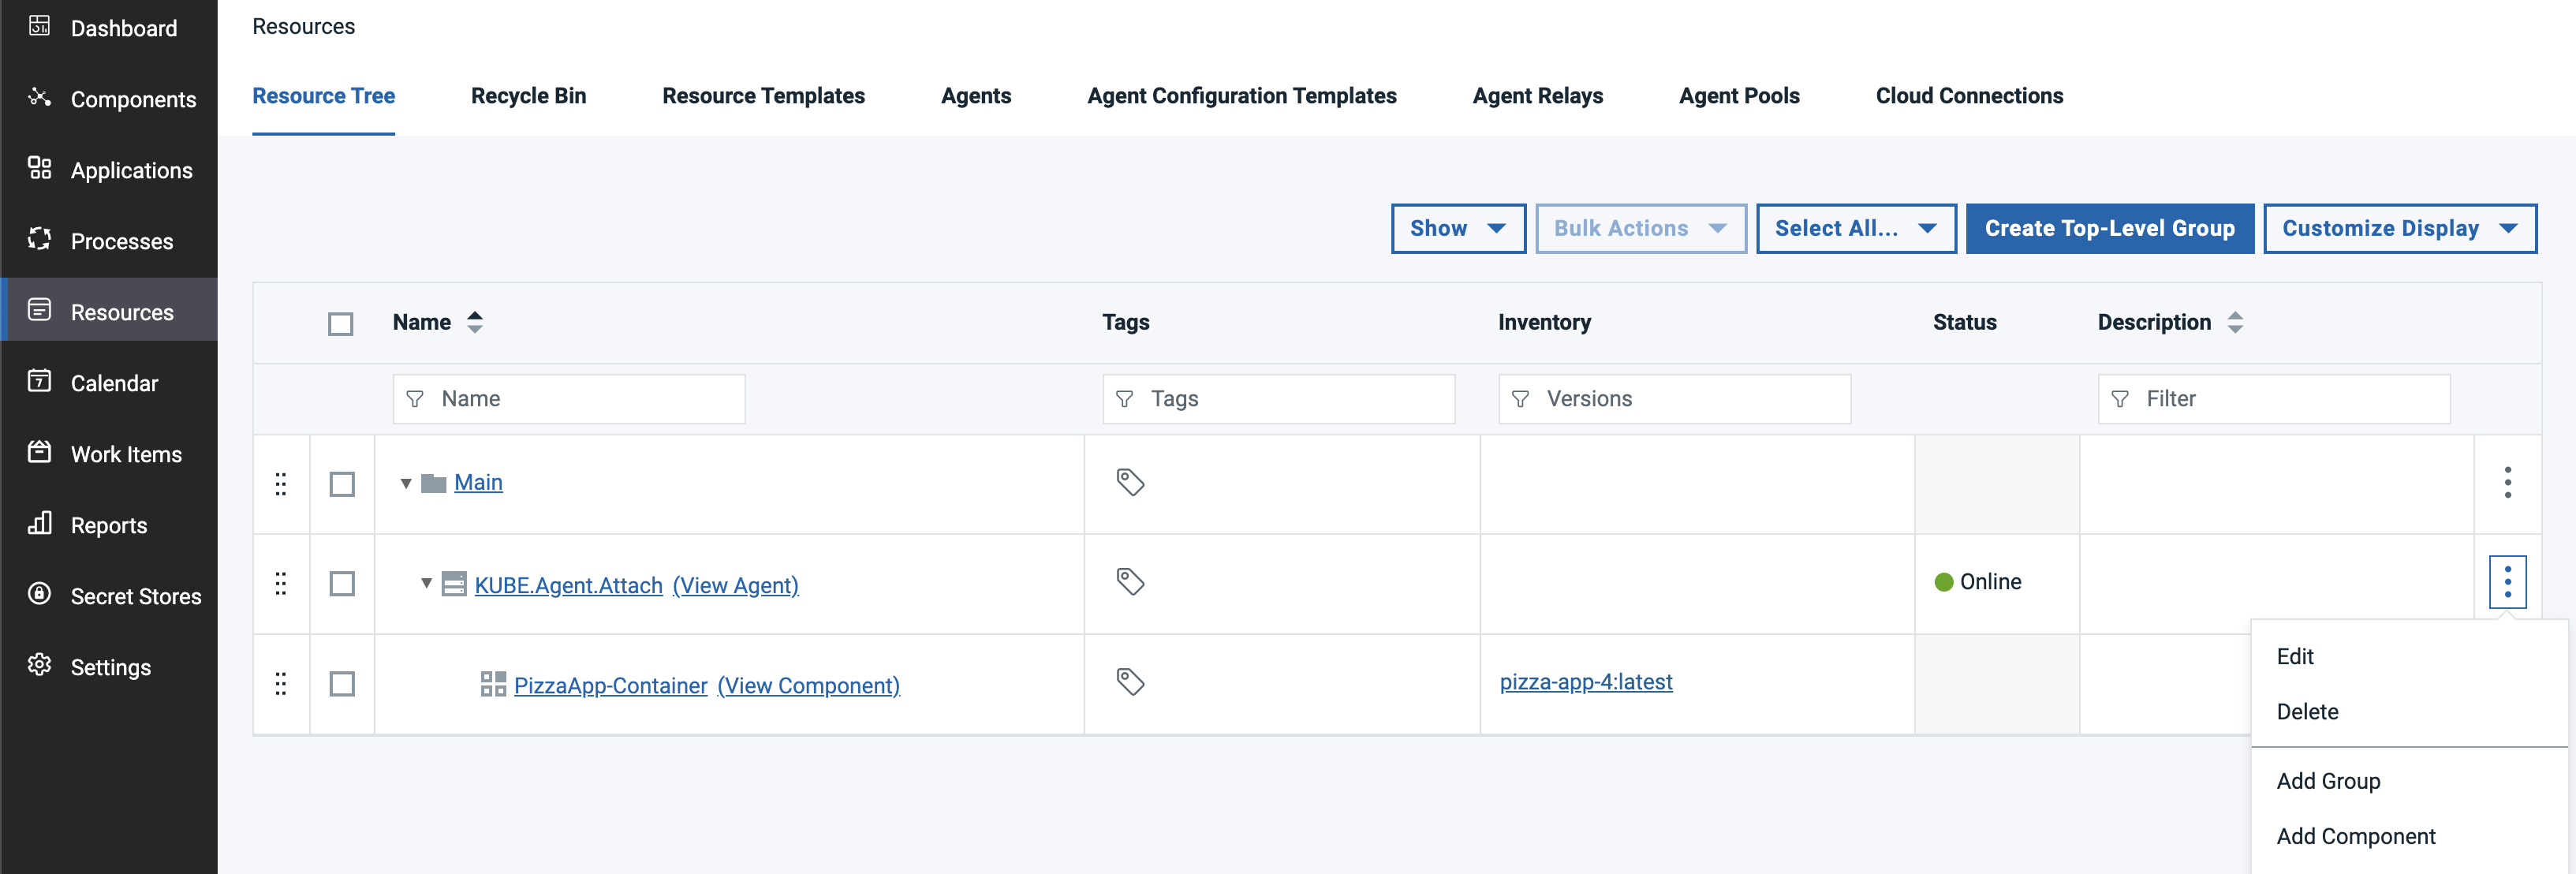2576x874 pixels.
Task: Open the Show dropdown
Action: (x=1458, y=229)
